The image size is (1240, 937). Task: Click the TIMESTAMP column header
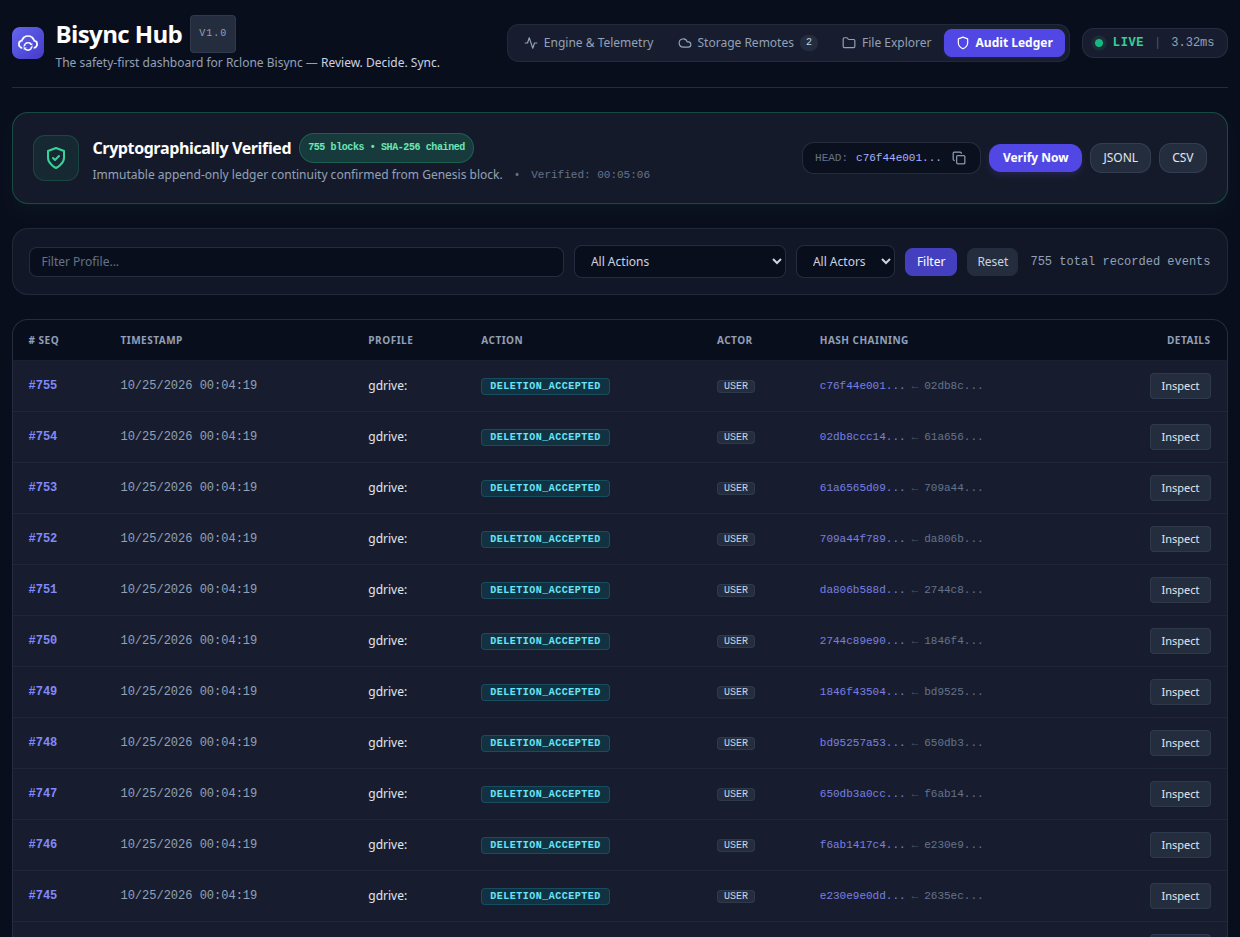[x=151, y=340]
